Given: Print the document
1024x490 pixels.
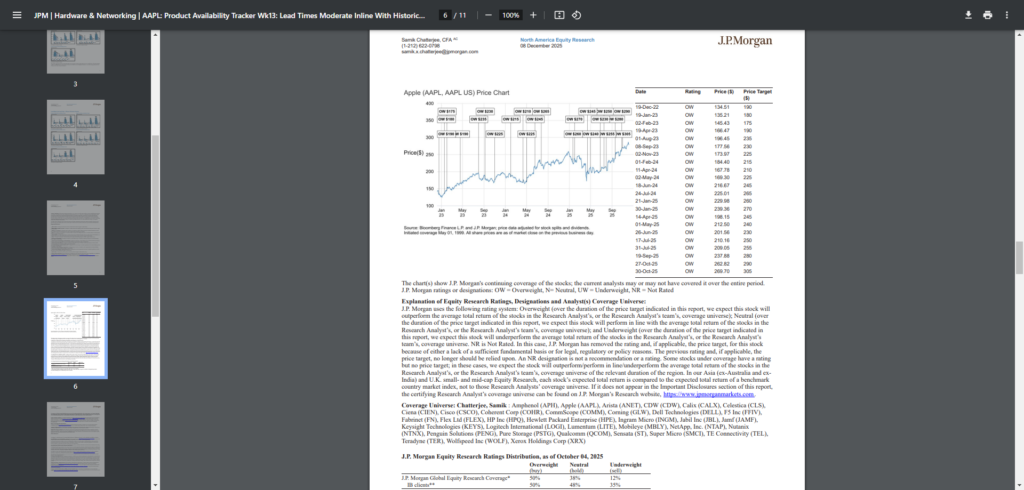Looking at the screenshot, I should pos(988,15).
